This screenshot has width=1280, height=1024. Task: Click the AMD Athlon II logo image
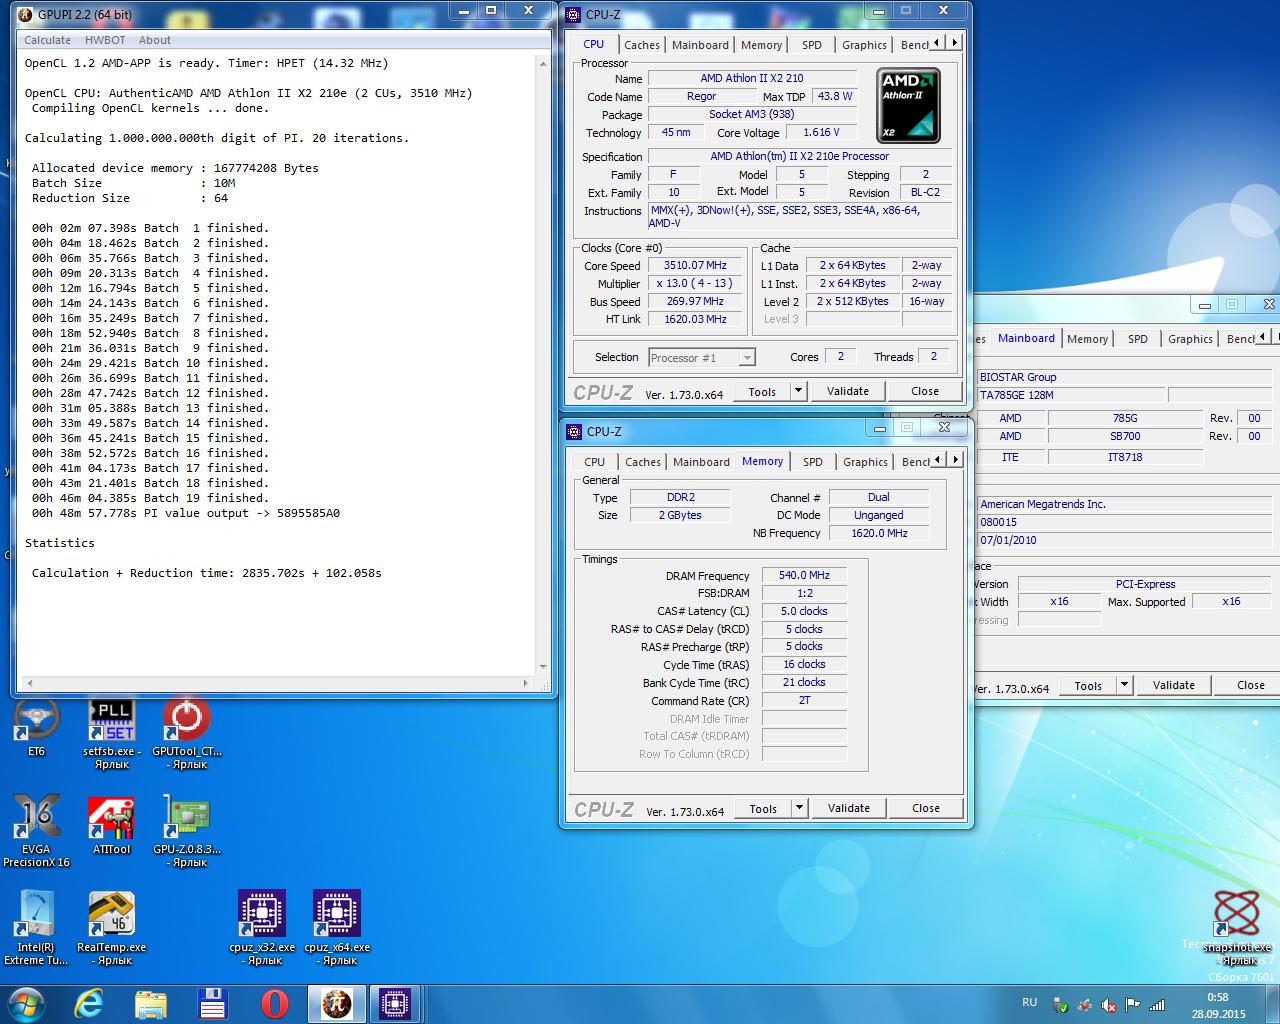pos(908,106)
